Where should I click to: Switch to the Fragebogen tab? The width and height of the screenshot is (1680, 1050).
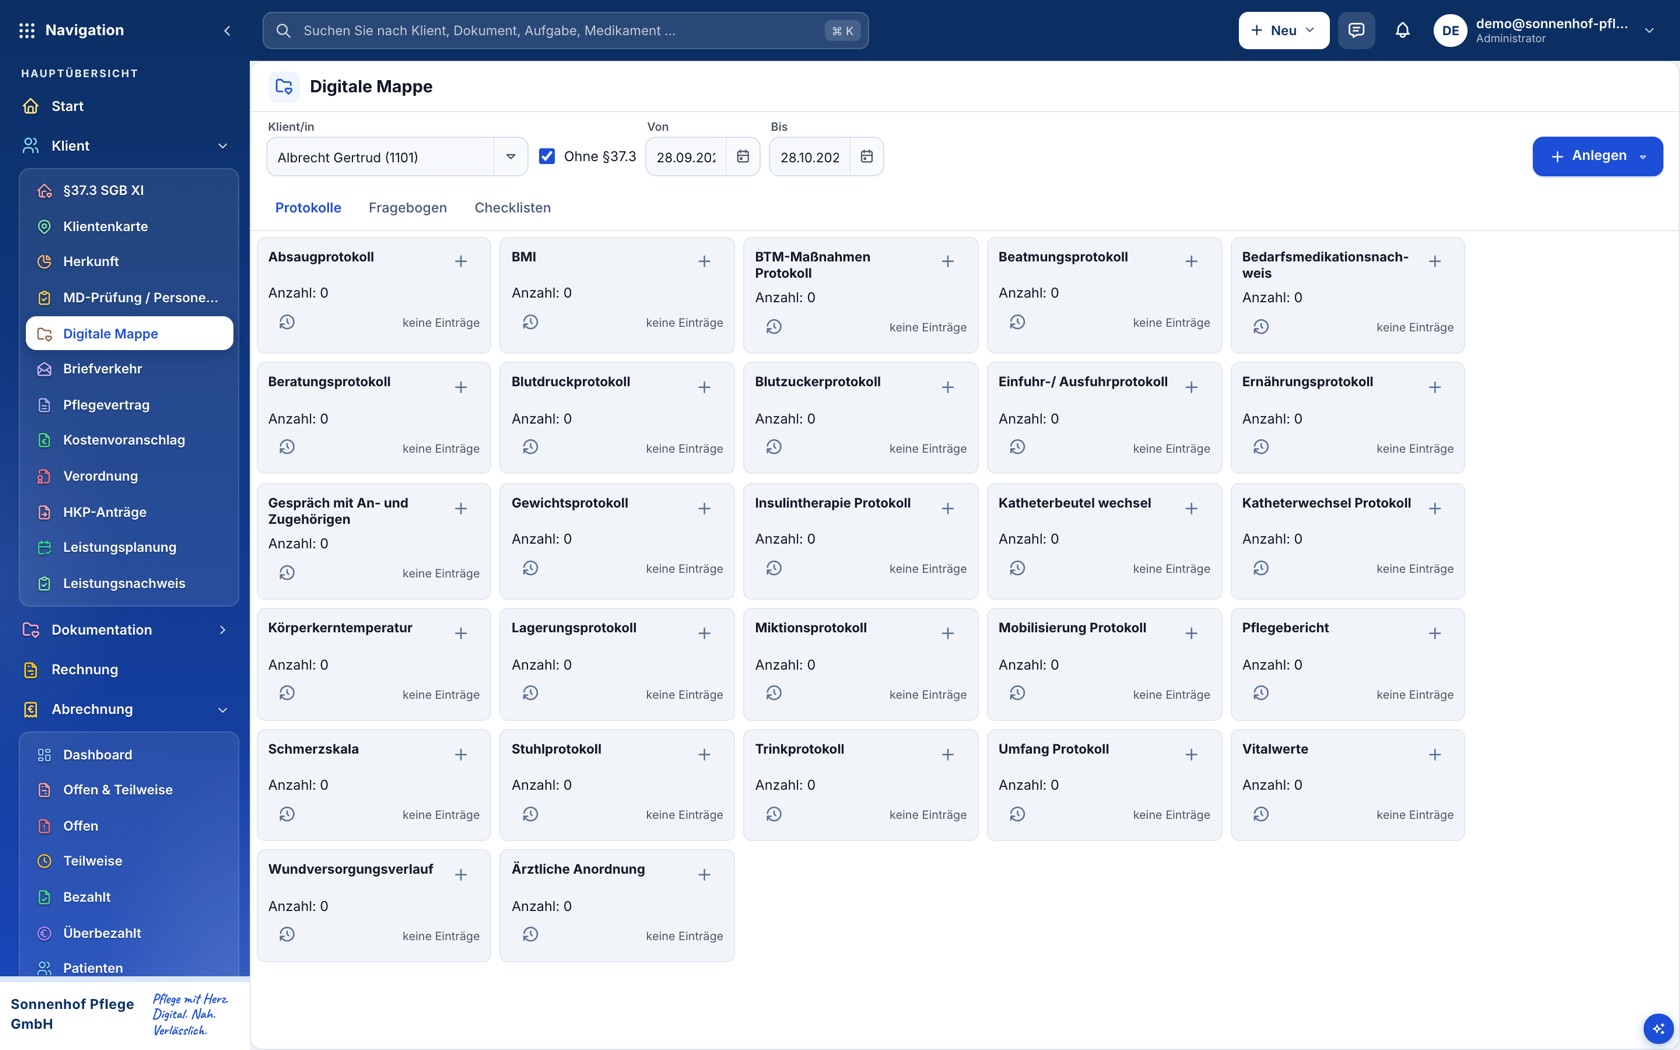point(408,208)
